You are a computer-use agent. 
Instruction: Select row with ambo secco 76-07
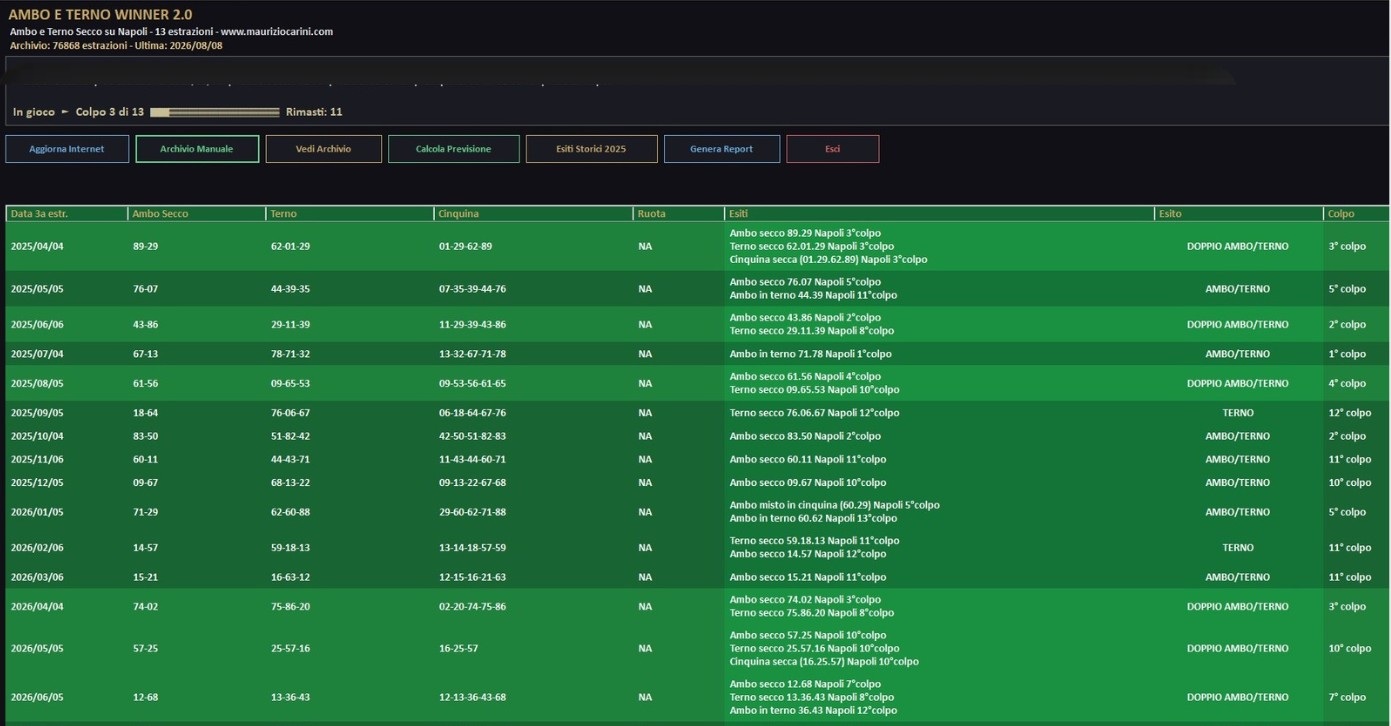[697, 289]
